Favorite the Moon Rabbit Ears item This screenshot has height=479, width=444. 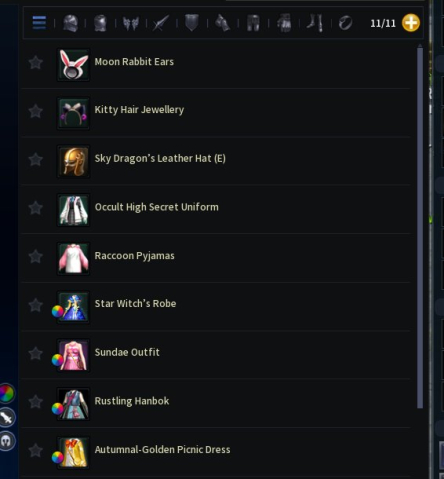tap(35, 63)
